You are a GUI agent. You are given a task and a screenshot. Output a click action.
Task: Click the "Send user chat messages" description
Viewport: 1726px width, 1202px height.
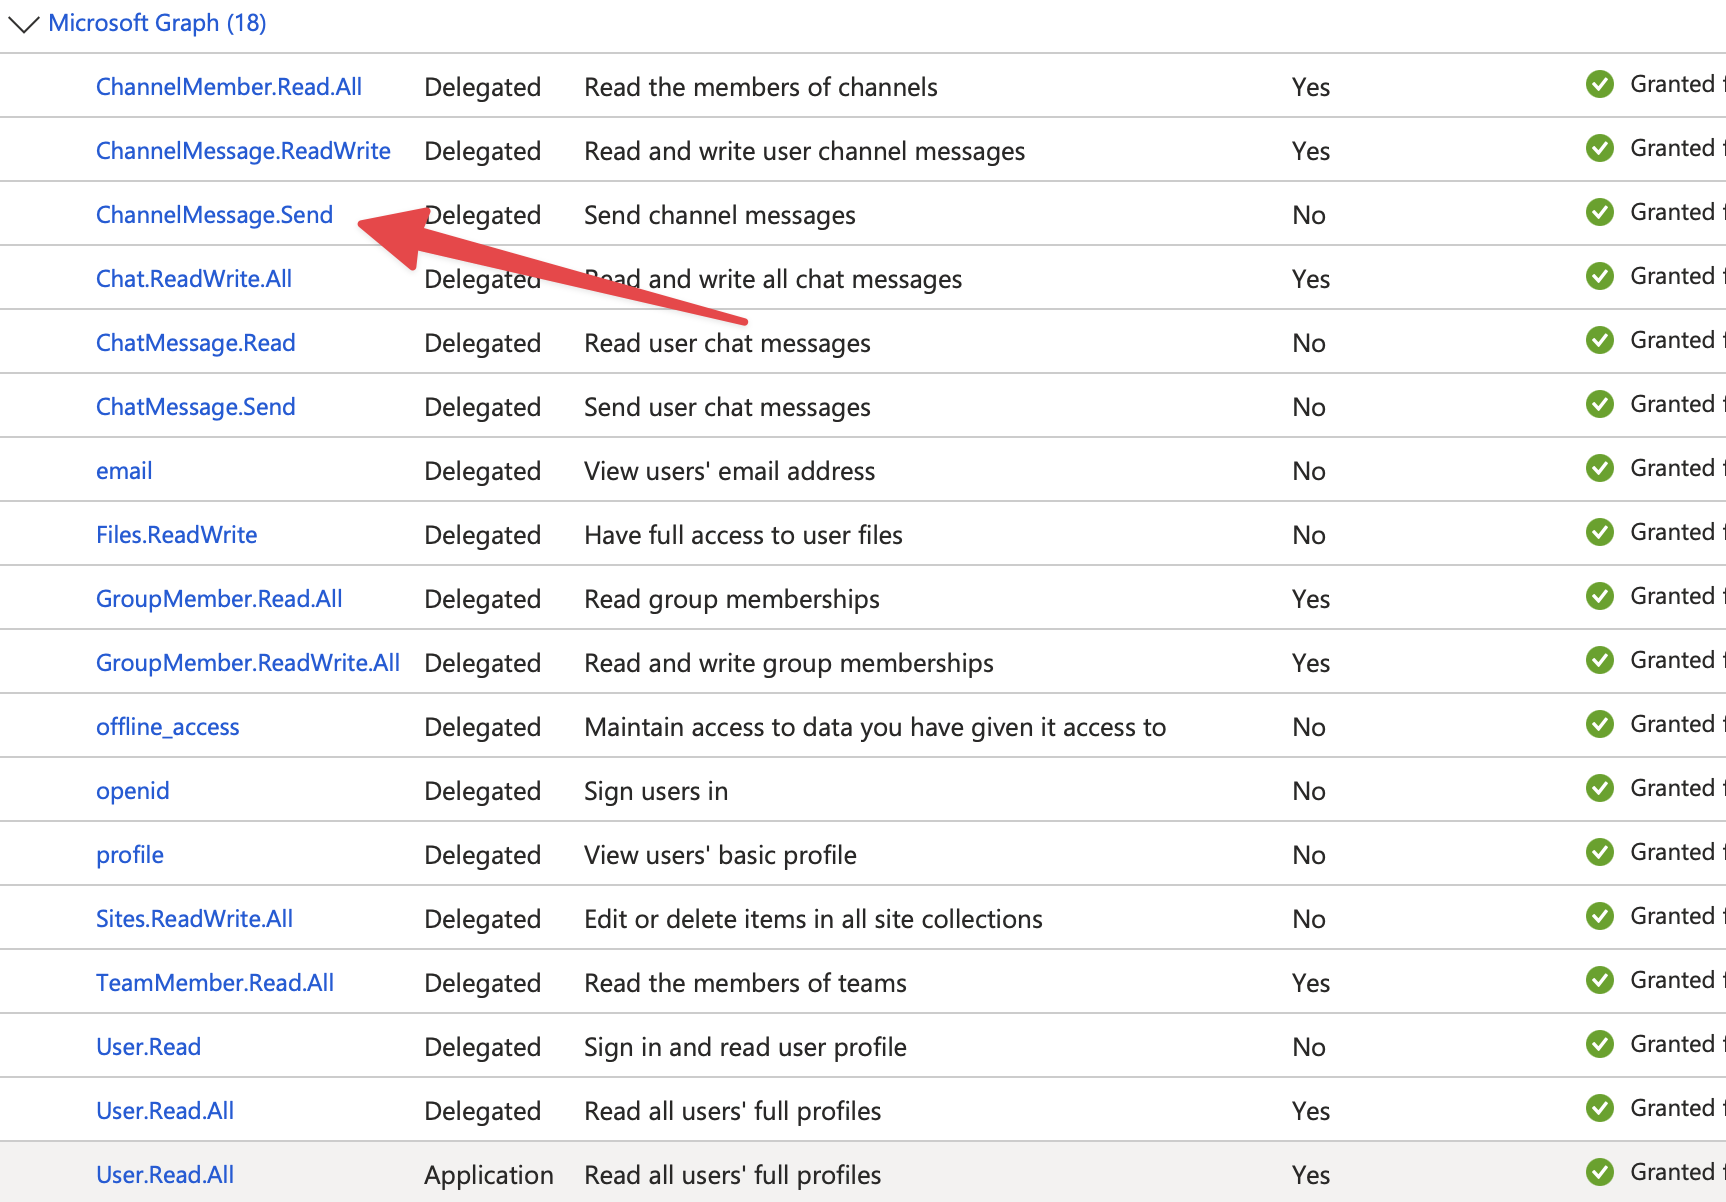pyautogui.click(x=728, y=407)
